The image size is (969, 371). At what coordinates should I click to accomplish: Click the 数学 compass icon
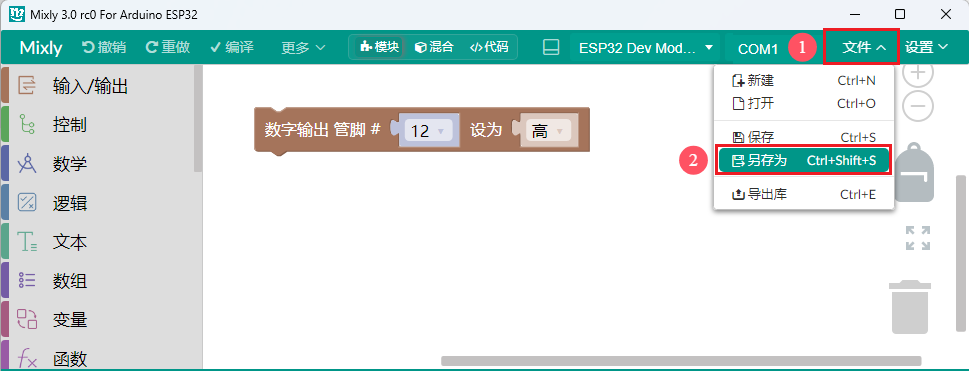click(x=27, y=164)
